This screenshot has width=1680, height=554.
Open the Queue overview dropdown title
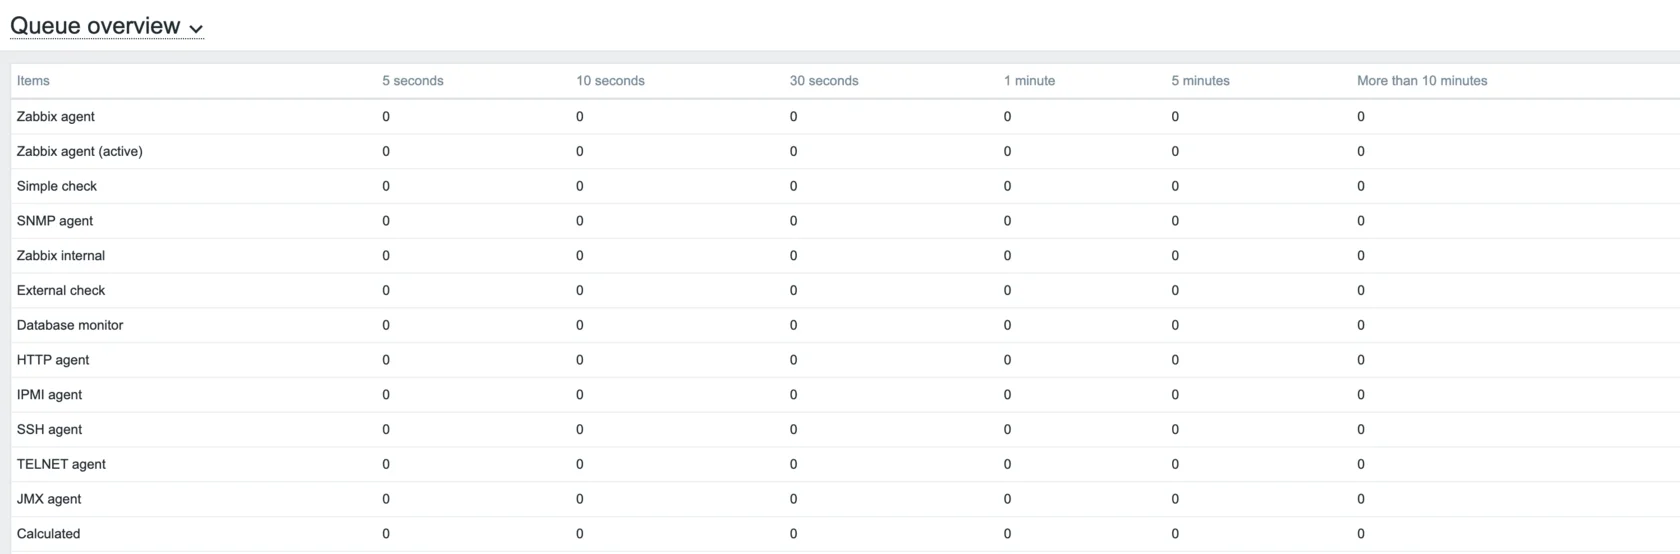[x=107, y=26]
